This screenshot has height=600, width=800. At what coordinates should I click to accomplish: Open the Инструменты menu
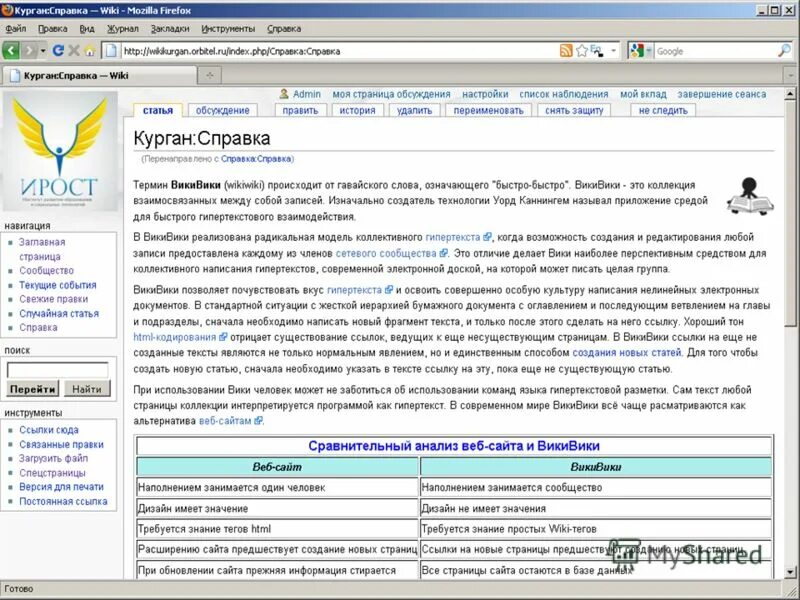tap(228, 29)
